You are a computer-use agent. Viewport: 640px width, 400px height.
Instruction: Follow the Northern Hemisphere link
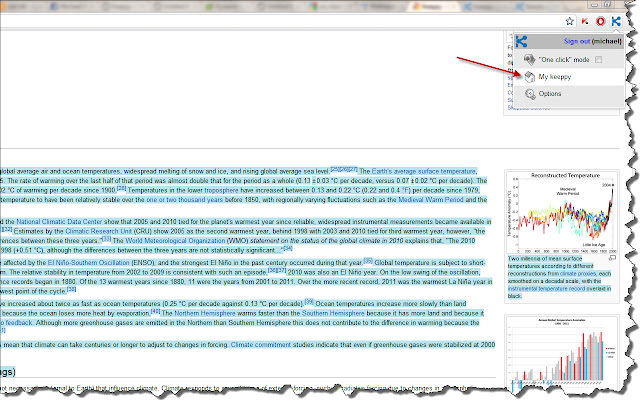click(205, 313)
